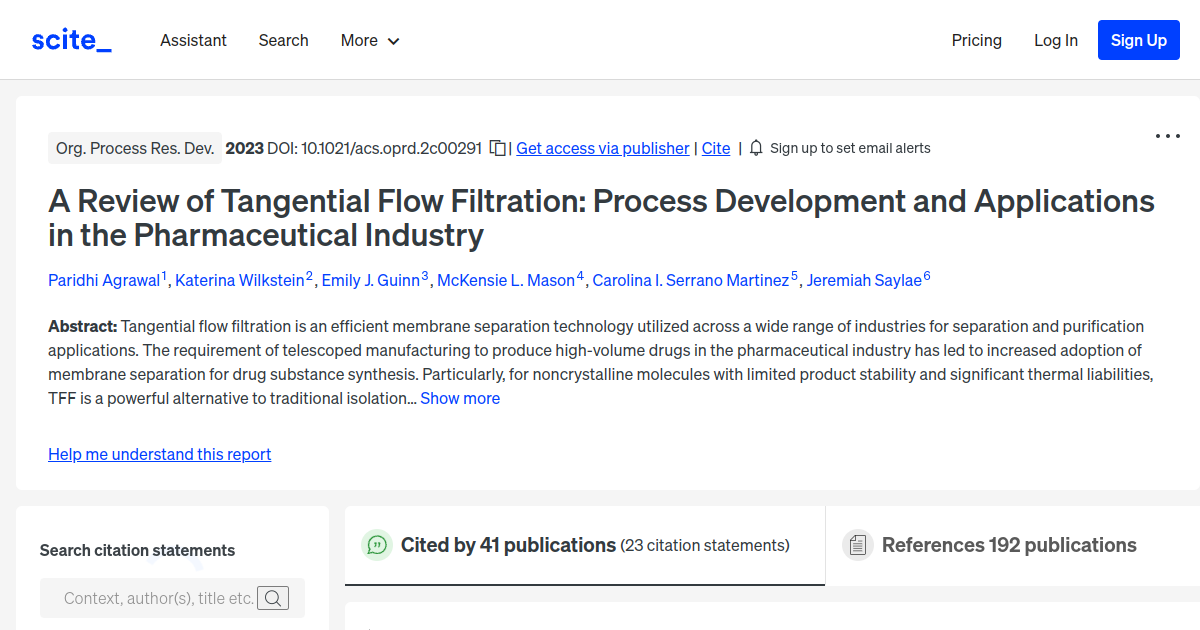This screenshot has width=1200, height=630.
Task: Click the scite_ logo
Action: 70,40
